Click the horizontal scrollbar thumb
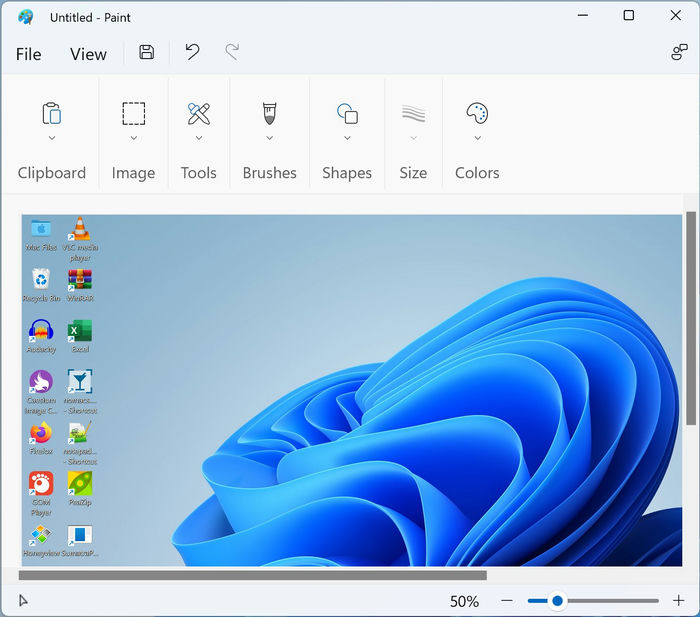The width and height of the screenshot is (700, 617). [253, 575]
